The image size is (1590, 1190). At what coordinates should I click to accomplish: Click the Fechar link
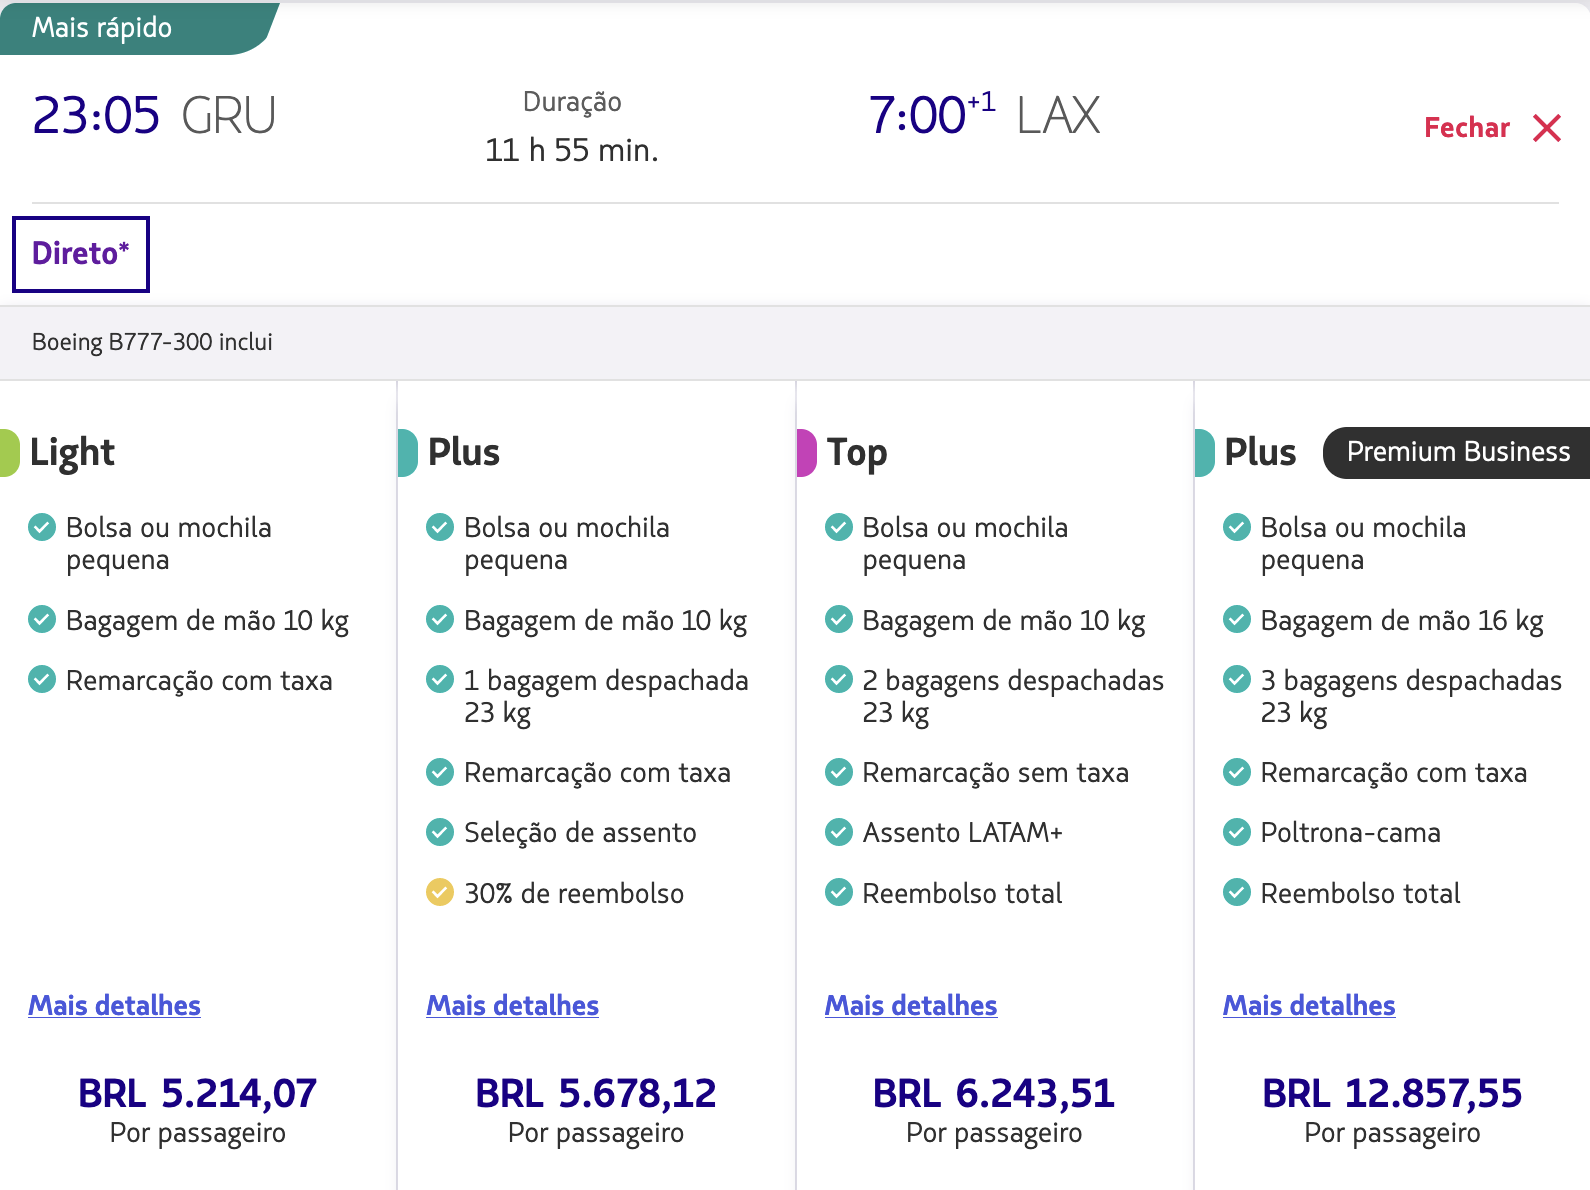tap(1467, 128)
